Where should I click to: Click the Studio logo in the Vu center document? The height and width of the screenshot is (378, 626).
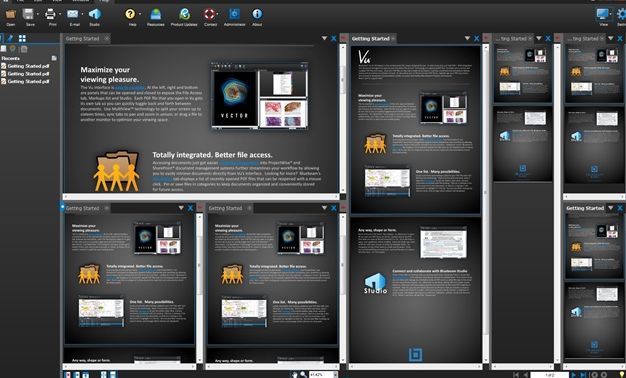(375, 283)
